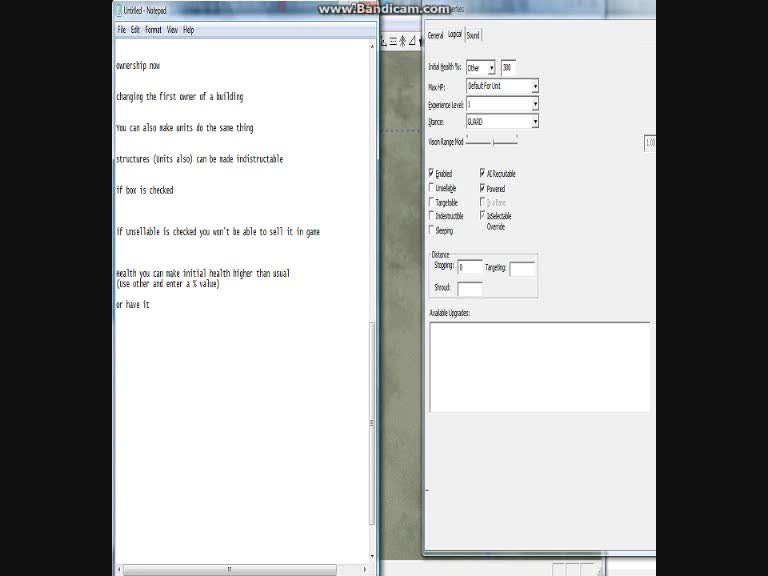Click the text line 'ownership now'

[138, 66]
